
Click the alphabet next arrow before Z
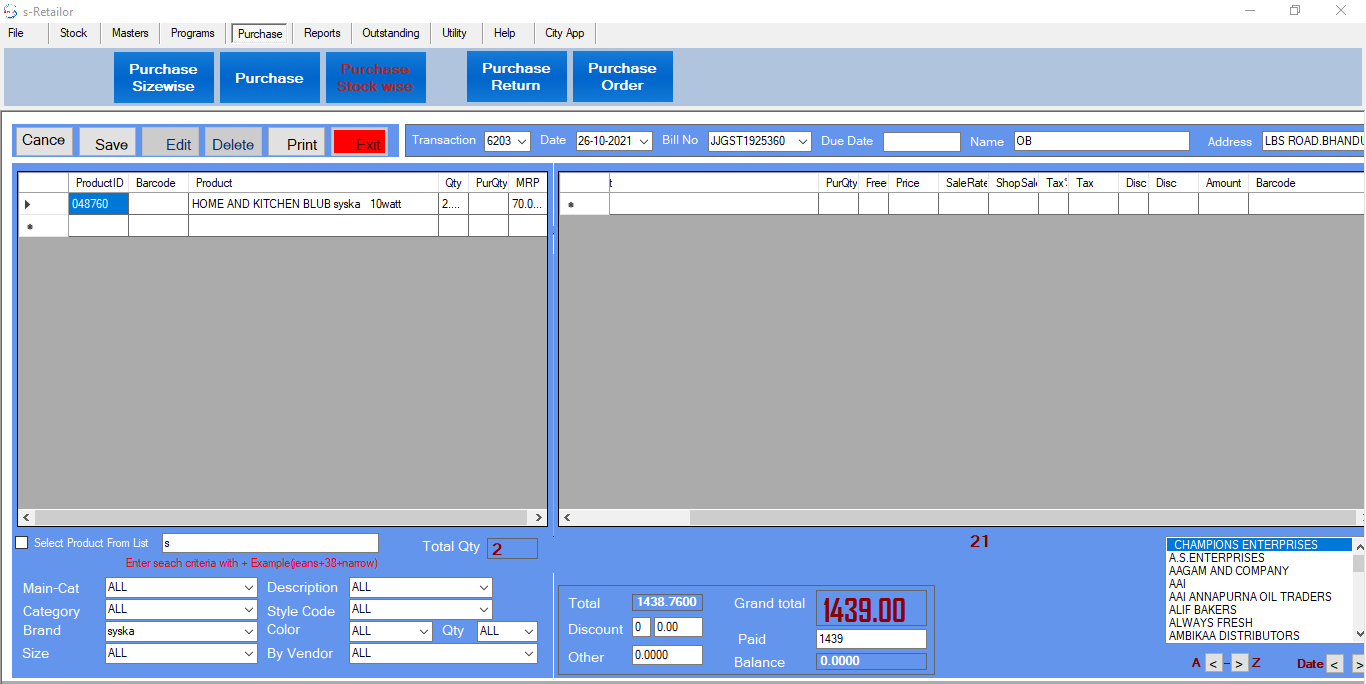[x=1239, y=663]
